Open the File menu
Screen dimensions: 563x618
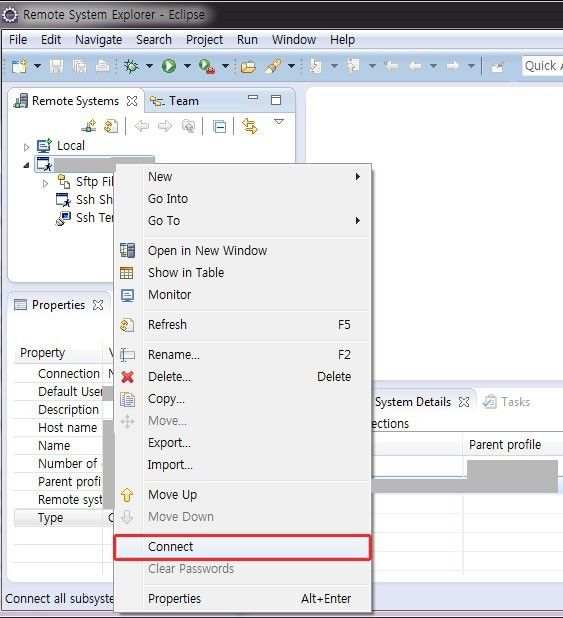click(18, 39)
